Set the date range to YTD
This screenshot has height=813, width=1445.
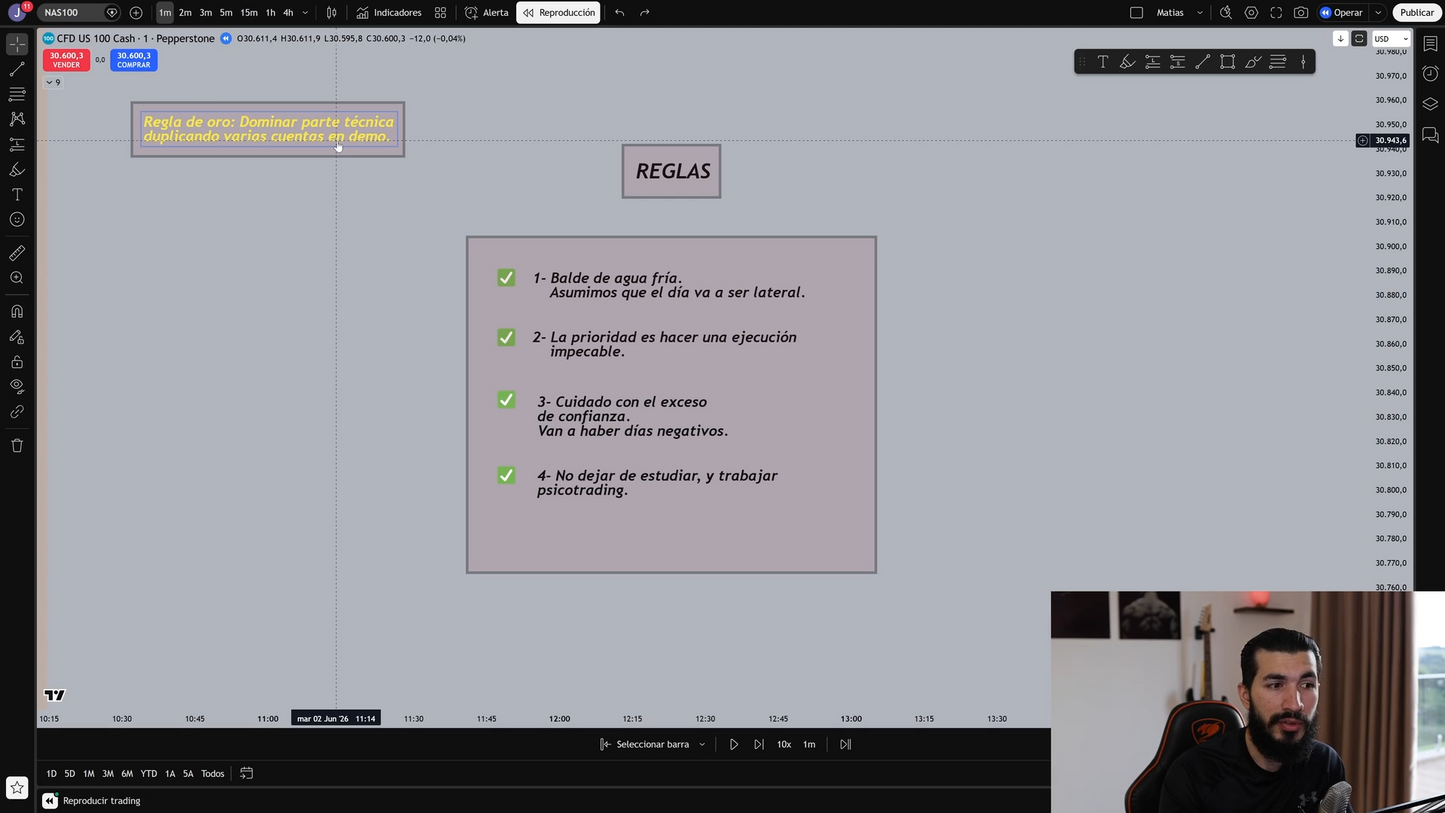coord(149,773)
